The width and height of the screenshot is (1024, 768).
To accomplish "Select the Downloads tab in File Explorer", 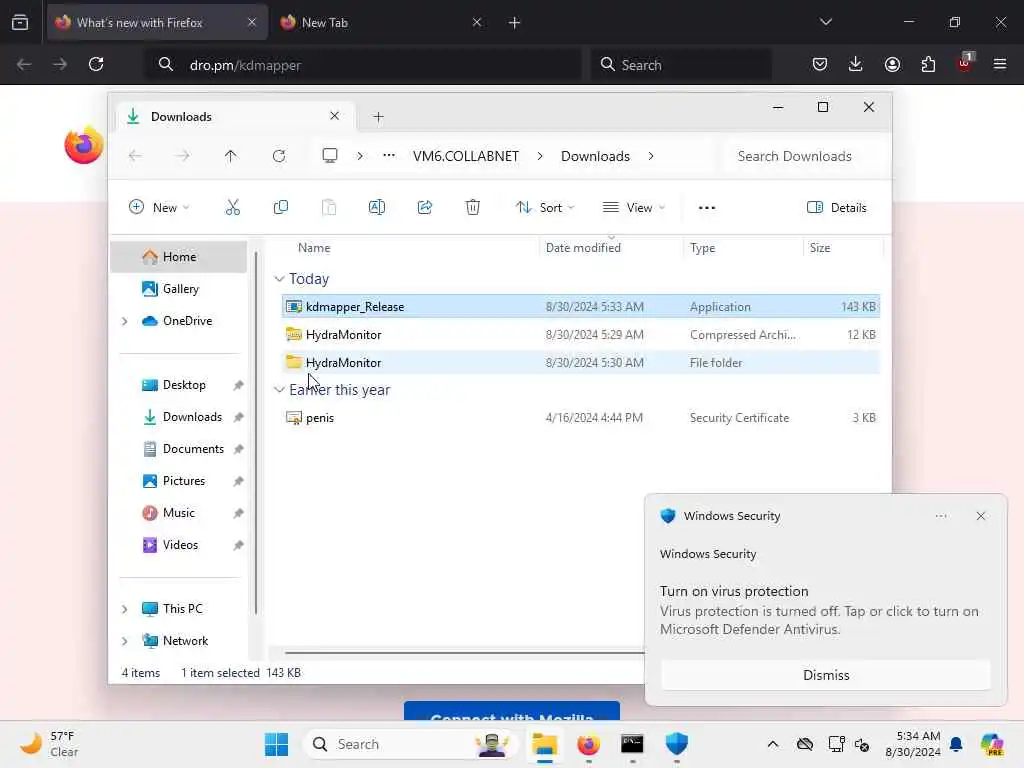I will (234, 117).
